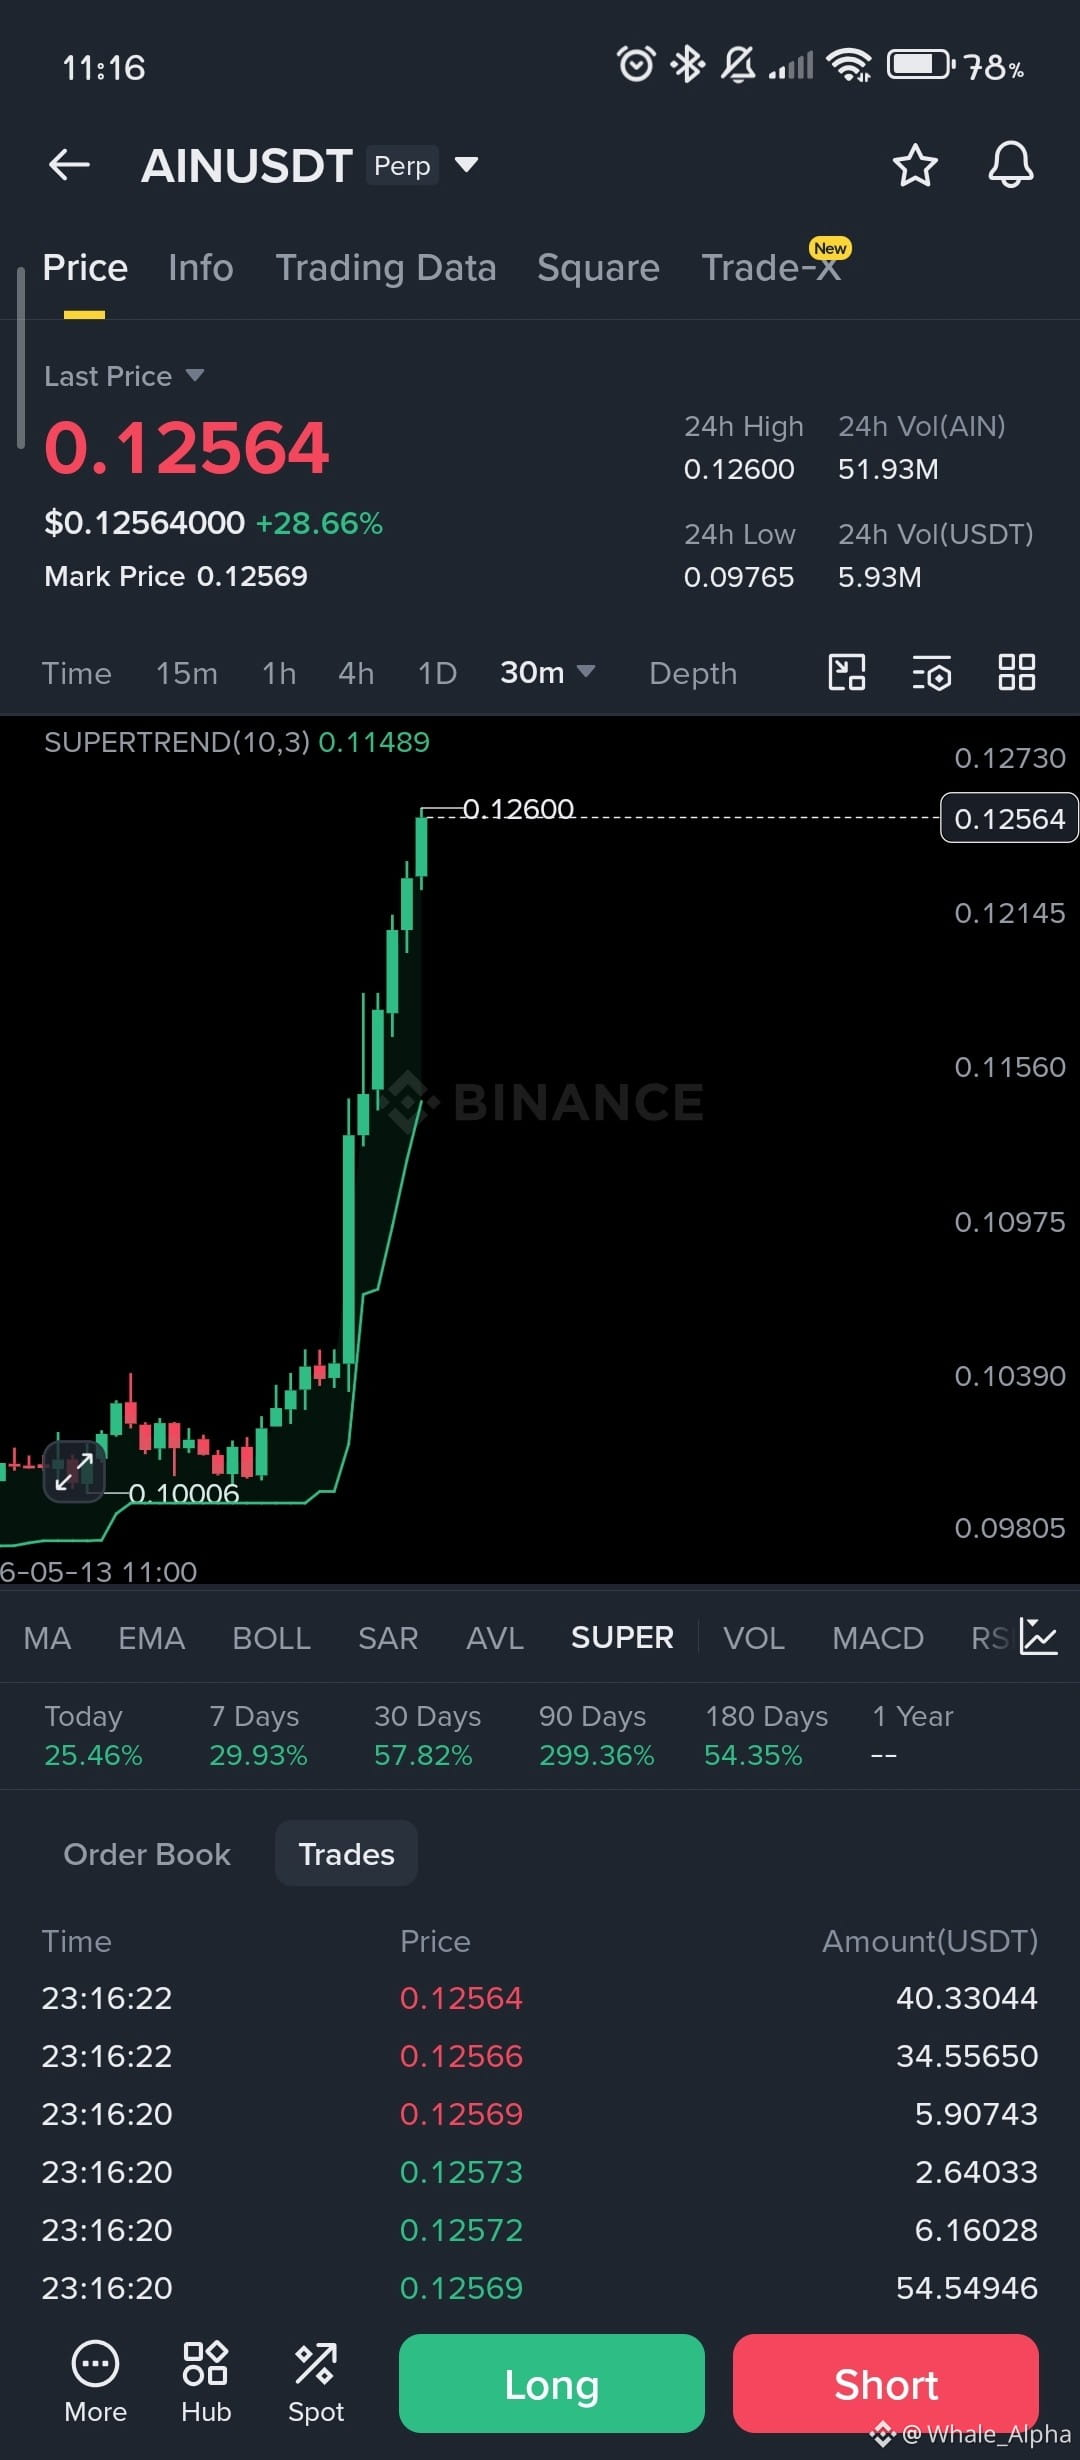Tap the 90 Days 299.36% performance value
The width and height of the screenshot is (1080, 2460).
pos(597,1755)
